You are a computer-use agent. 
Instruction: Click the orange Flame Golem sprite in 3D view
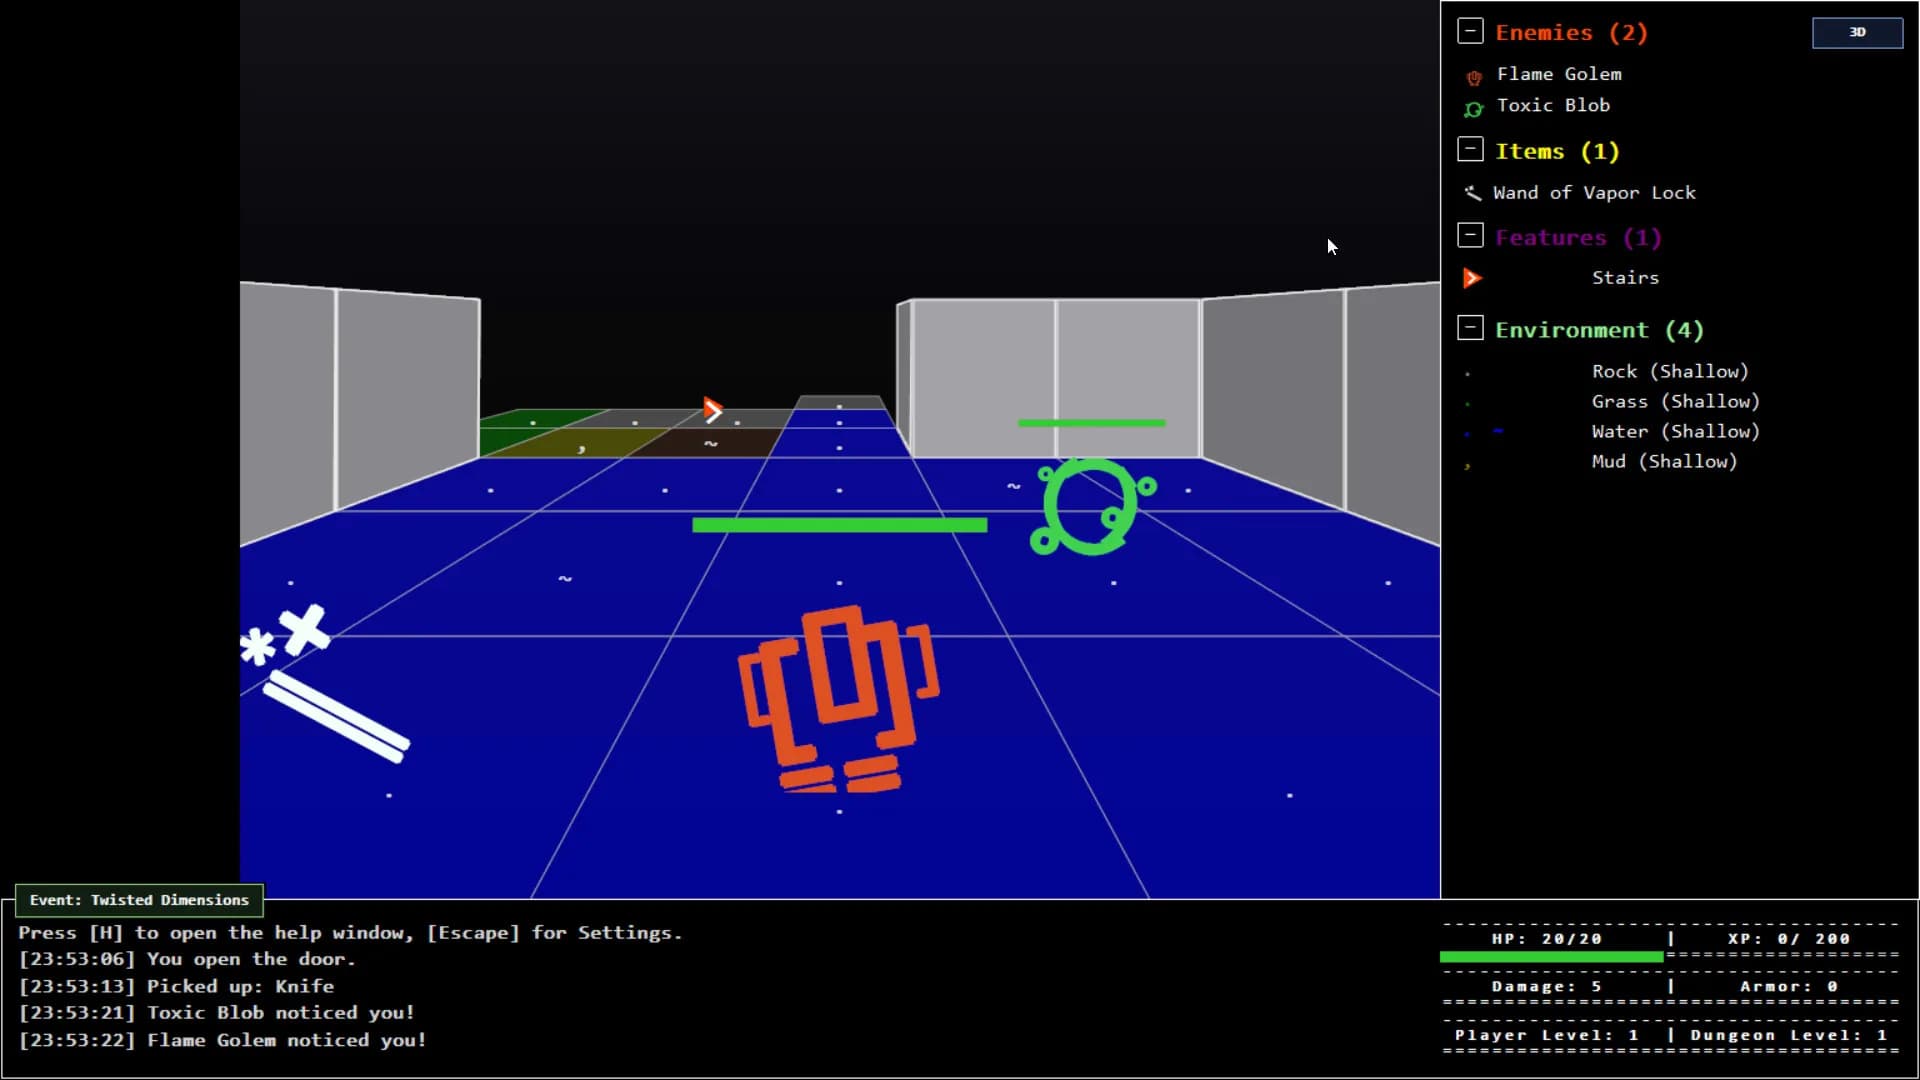(838, 698)
